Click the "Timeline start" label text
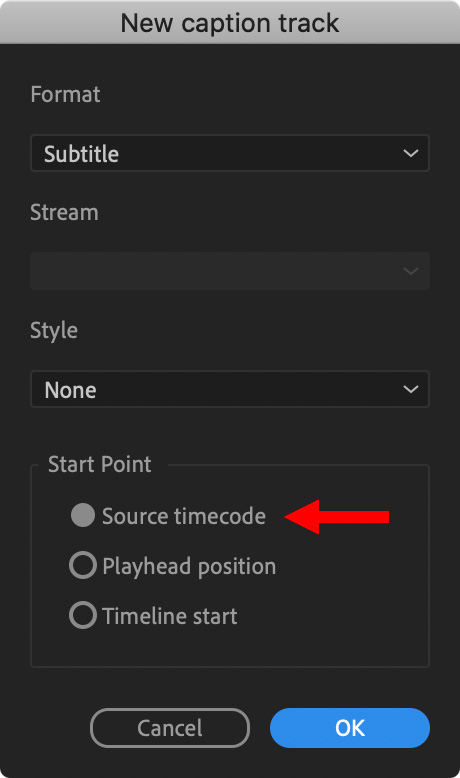 point(170,616)
